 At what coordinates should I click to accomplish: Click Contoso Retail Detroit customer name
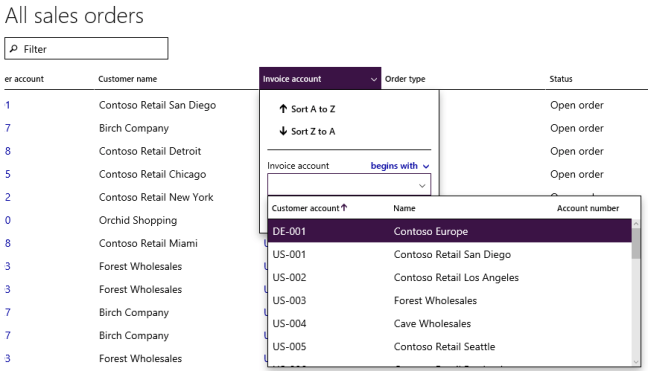pos(150,151)
